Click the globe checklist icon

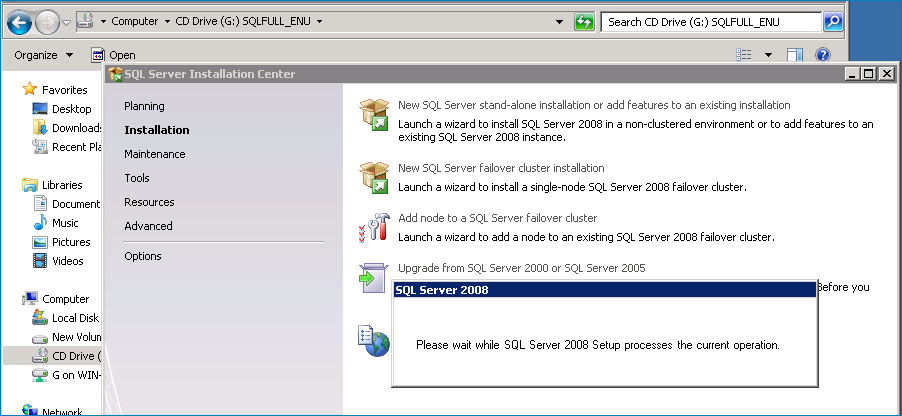[x=373, y=341]
